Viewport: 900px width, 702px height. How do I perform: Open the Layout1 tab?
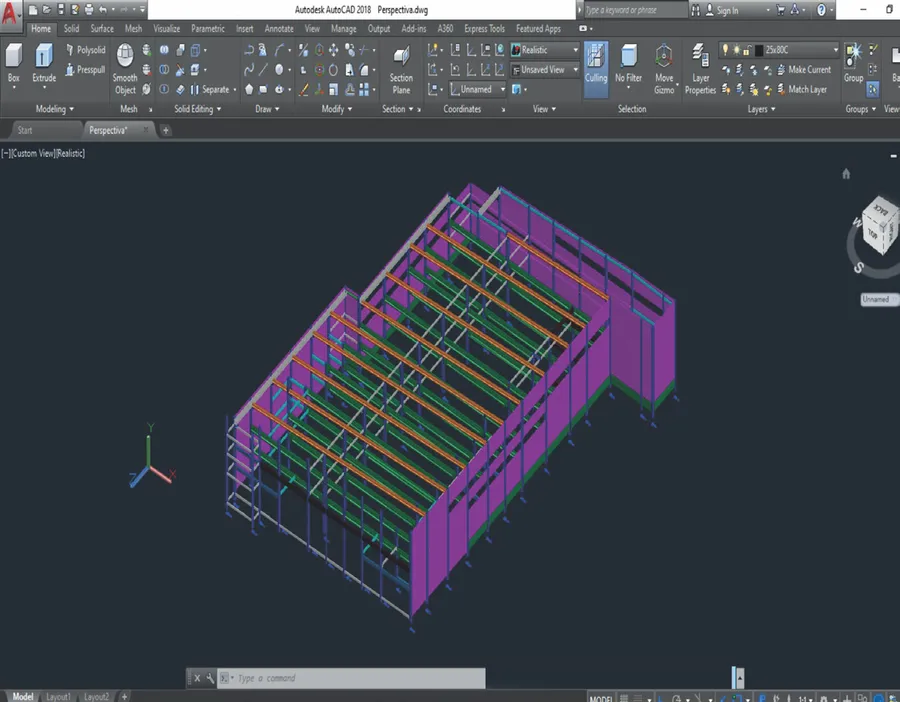(58, 697)
